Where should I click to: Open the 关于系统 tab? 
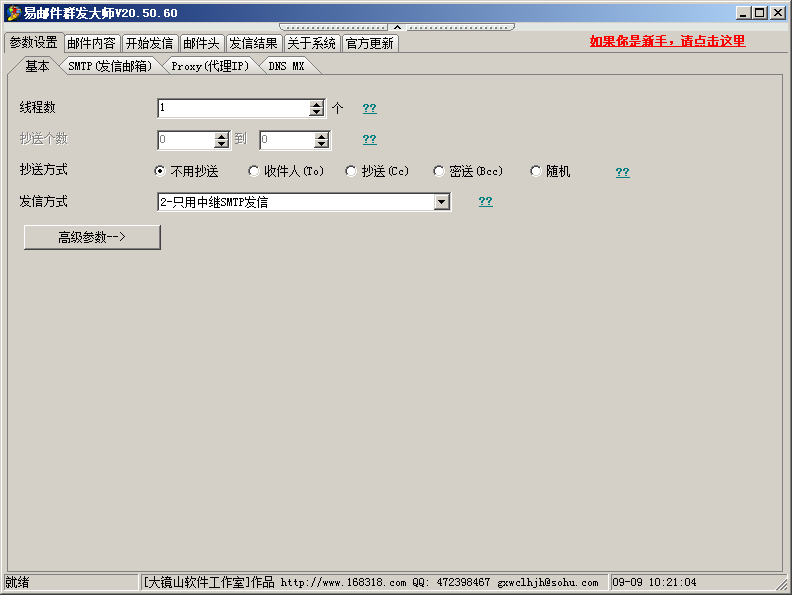[x=312, y=43]
